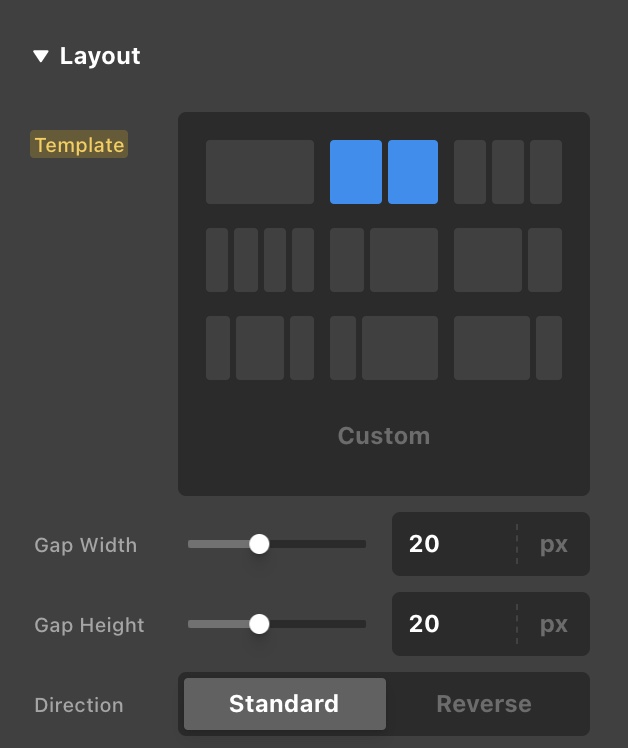Pick the very narrow left sidebar template
Viewport: 628px width, 748px height.
(x=384, y=348)
